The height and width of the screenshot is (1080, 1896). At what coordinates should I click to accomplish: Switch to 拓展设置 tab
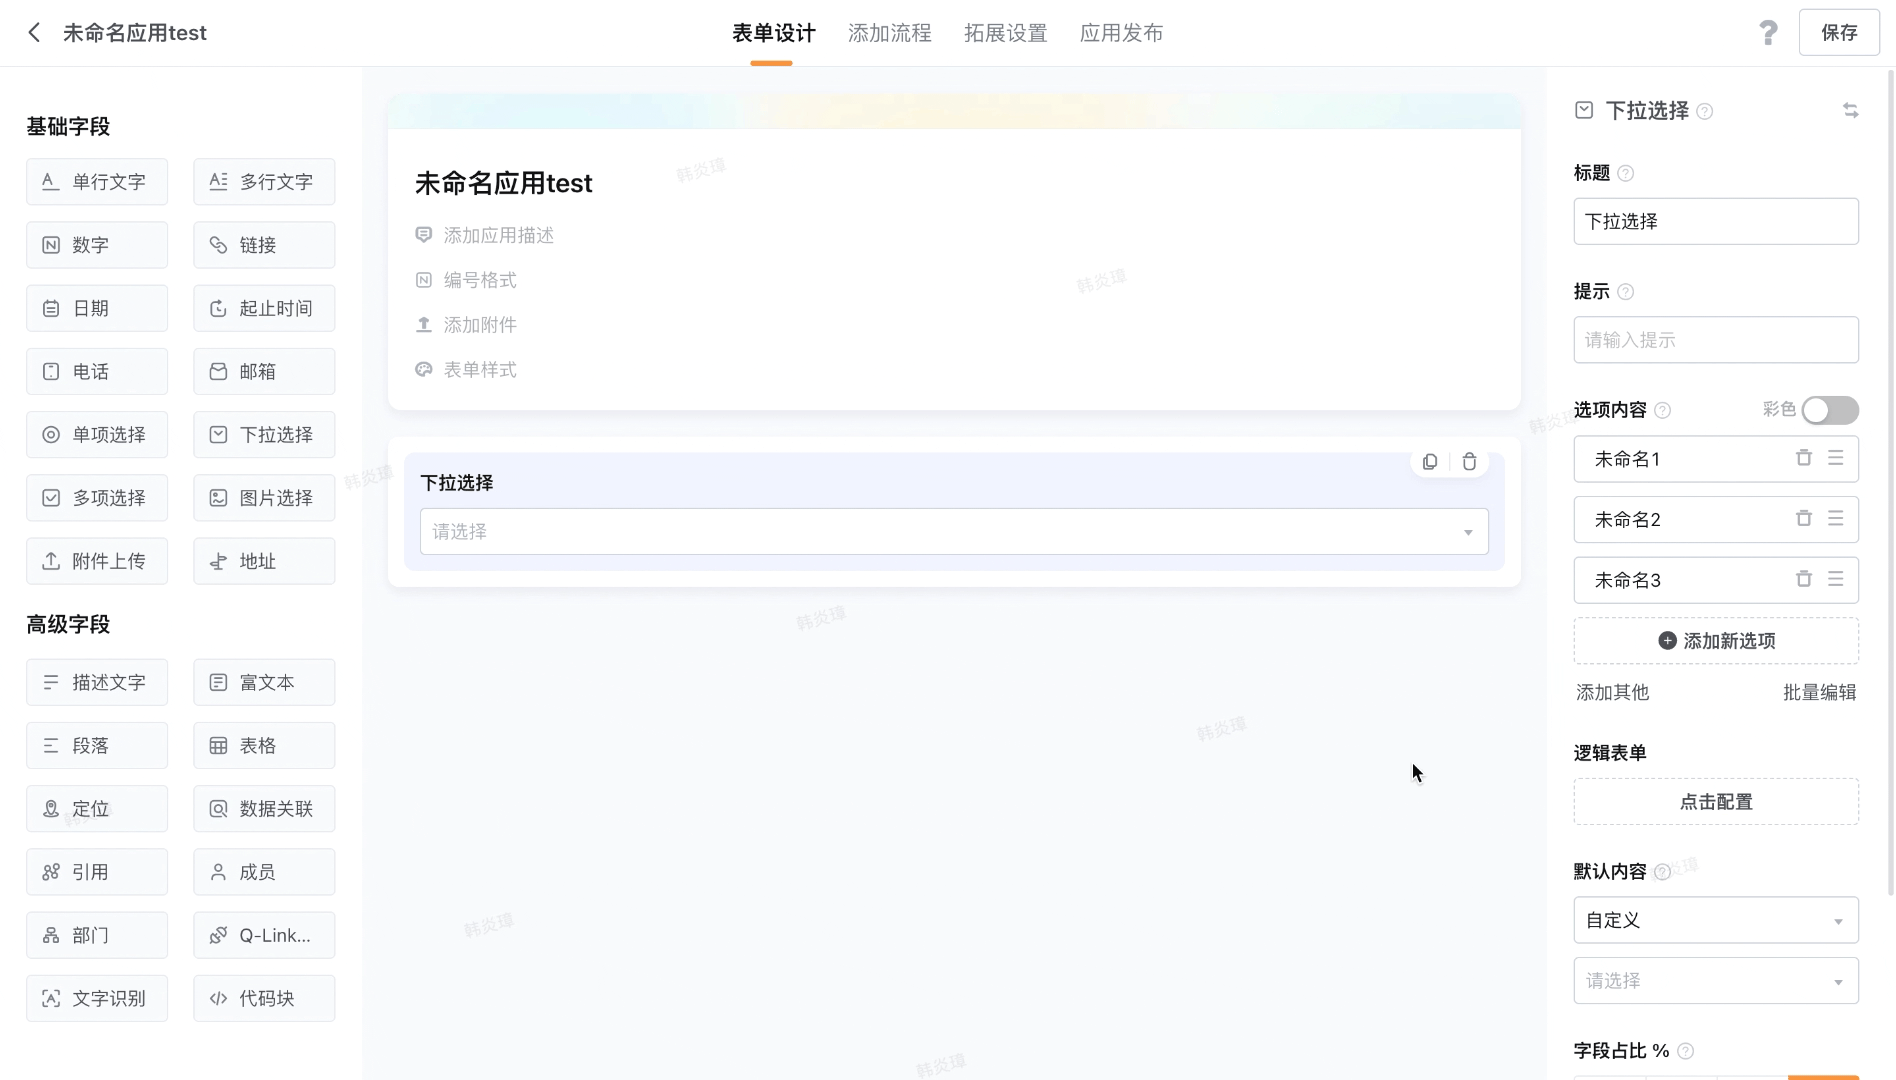(1005, 33)
